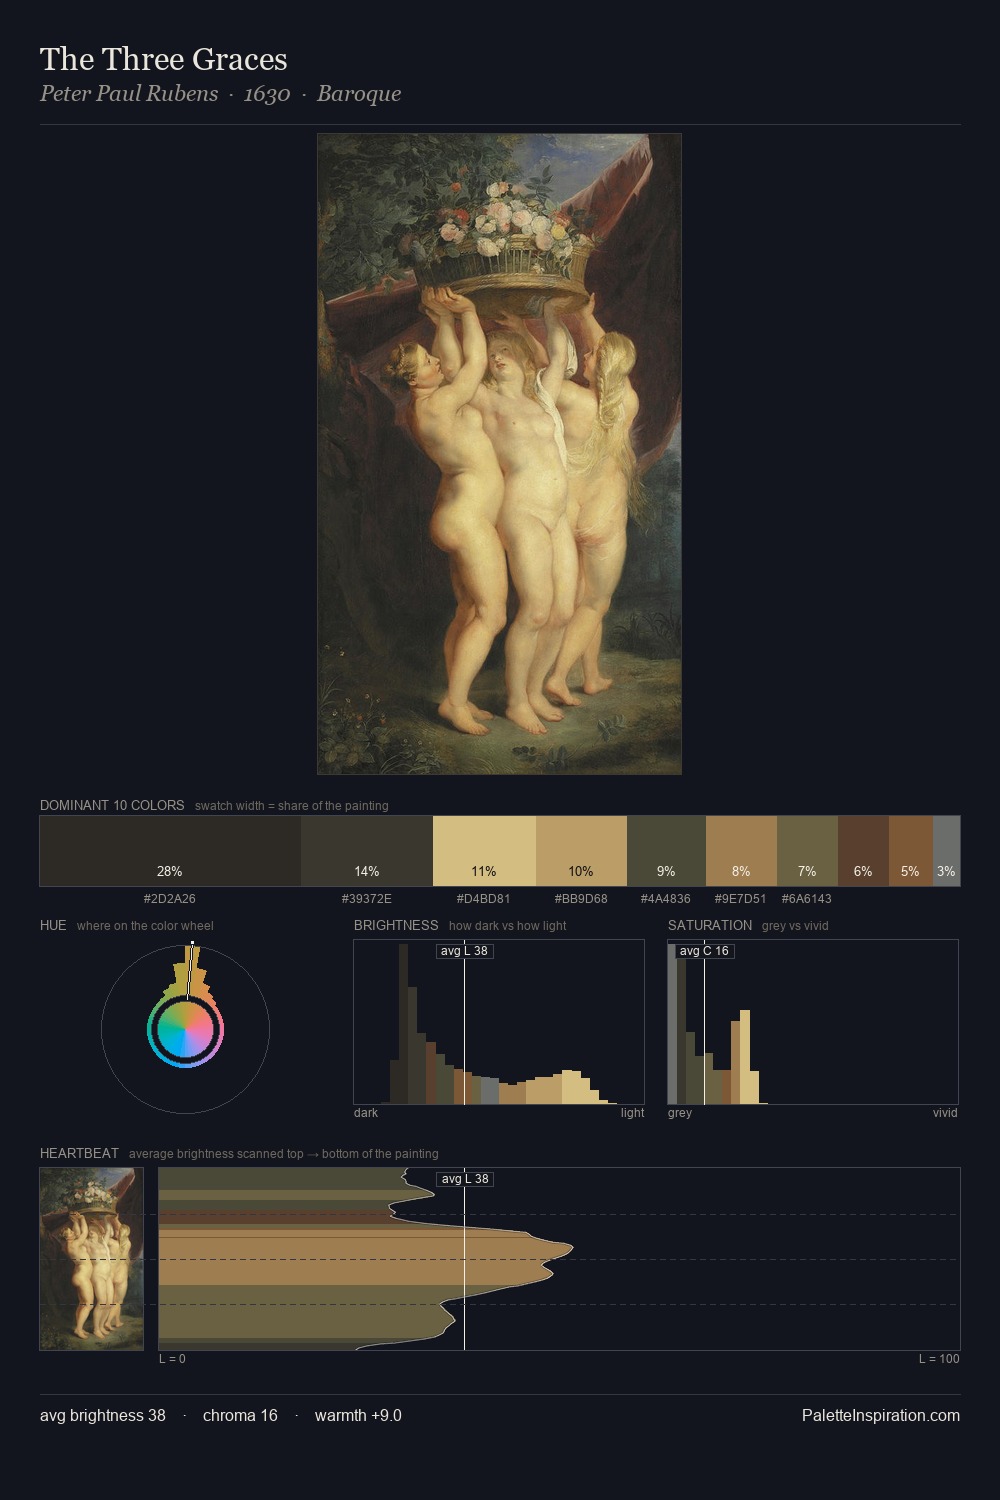Click the 'light' axis label
Viewport: 1000px width, 1500px height.
click(x=633, y=1113)
